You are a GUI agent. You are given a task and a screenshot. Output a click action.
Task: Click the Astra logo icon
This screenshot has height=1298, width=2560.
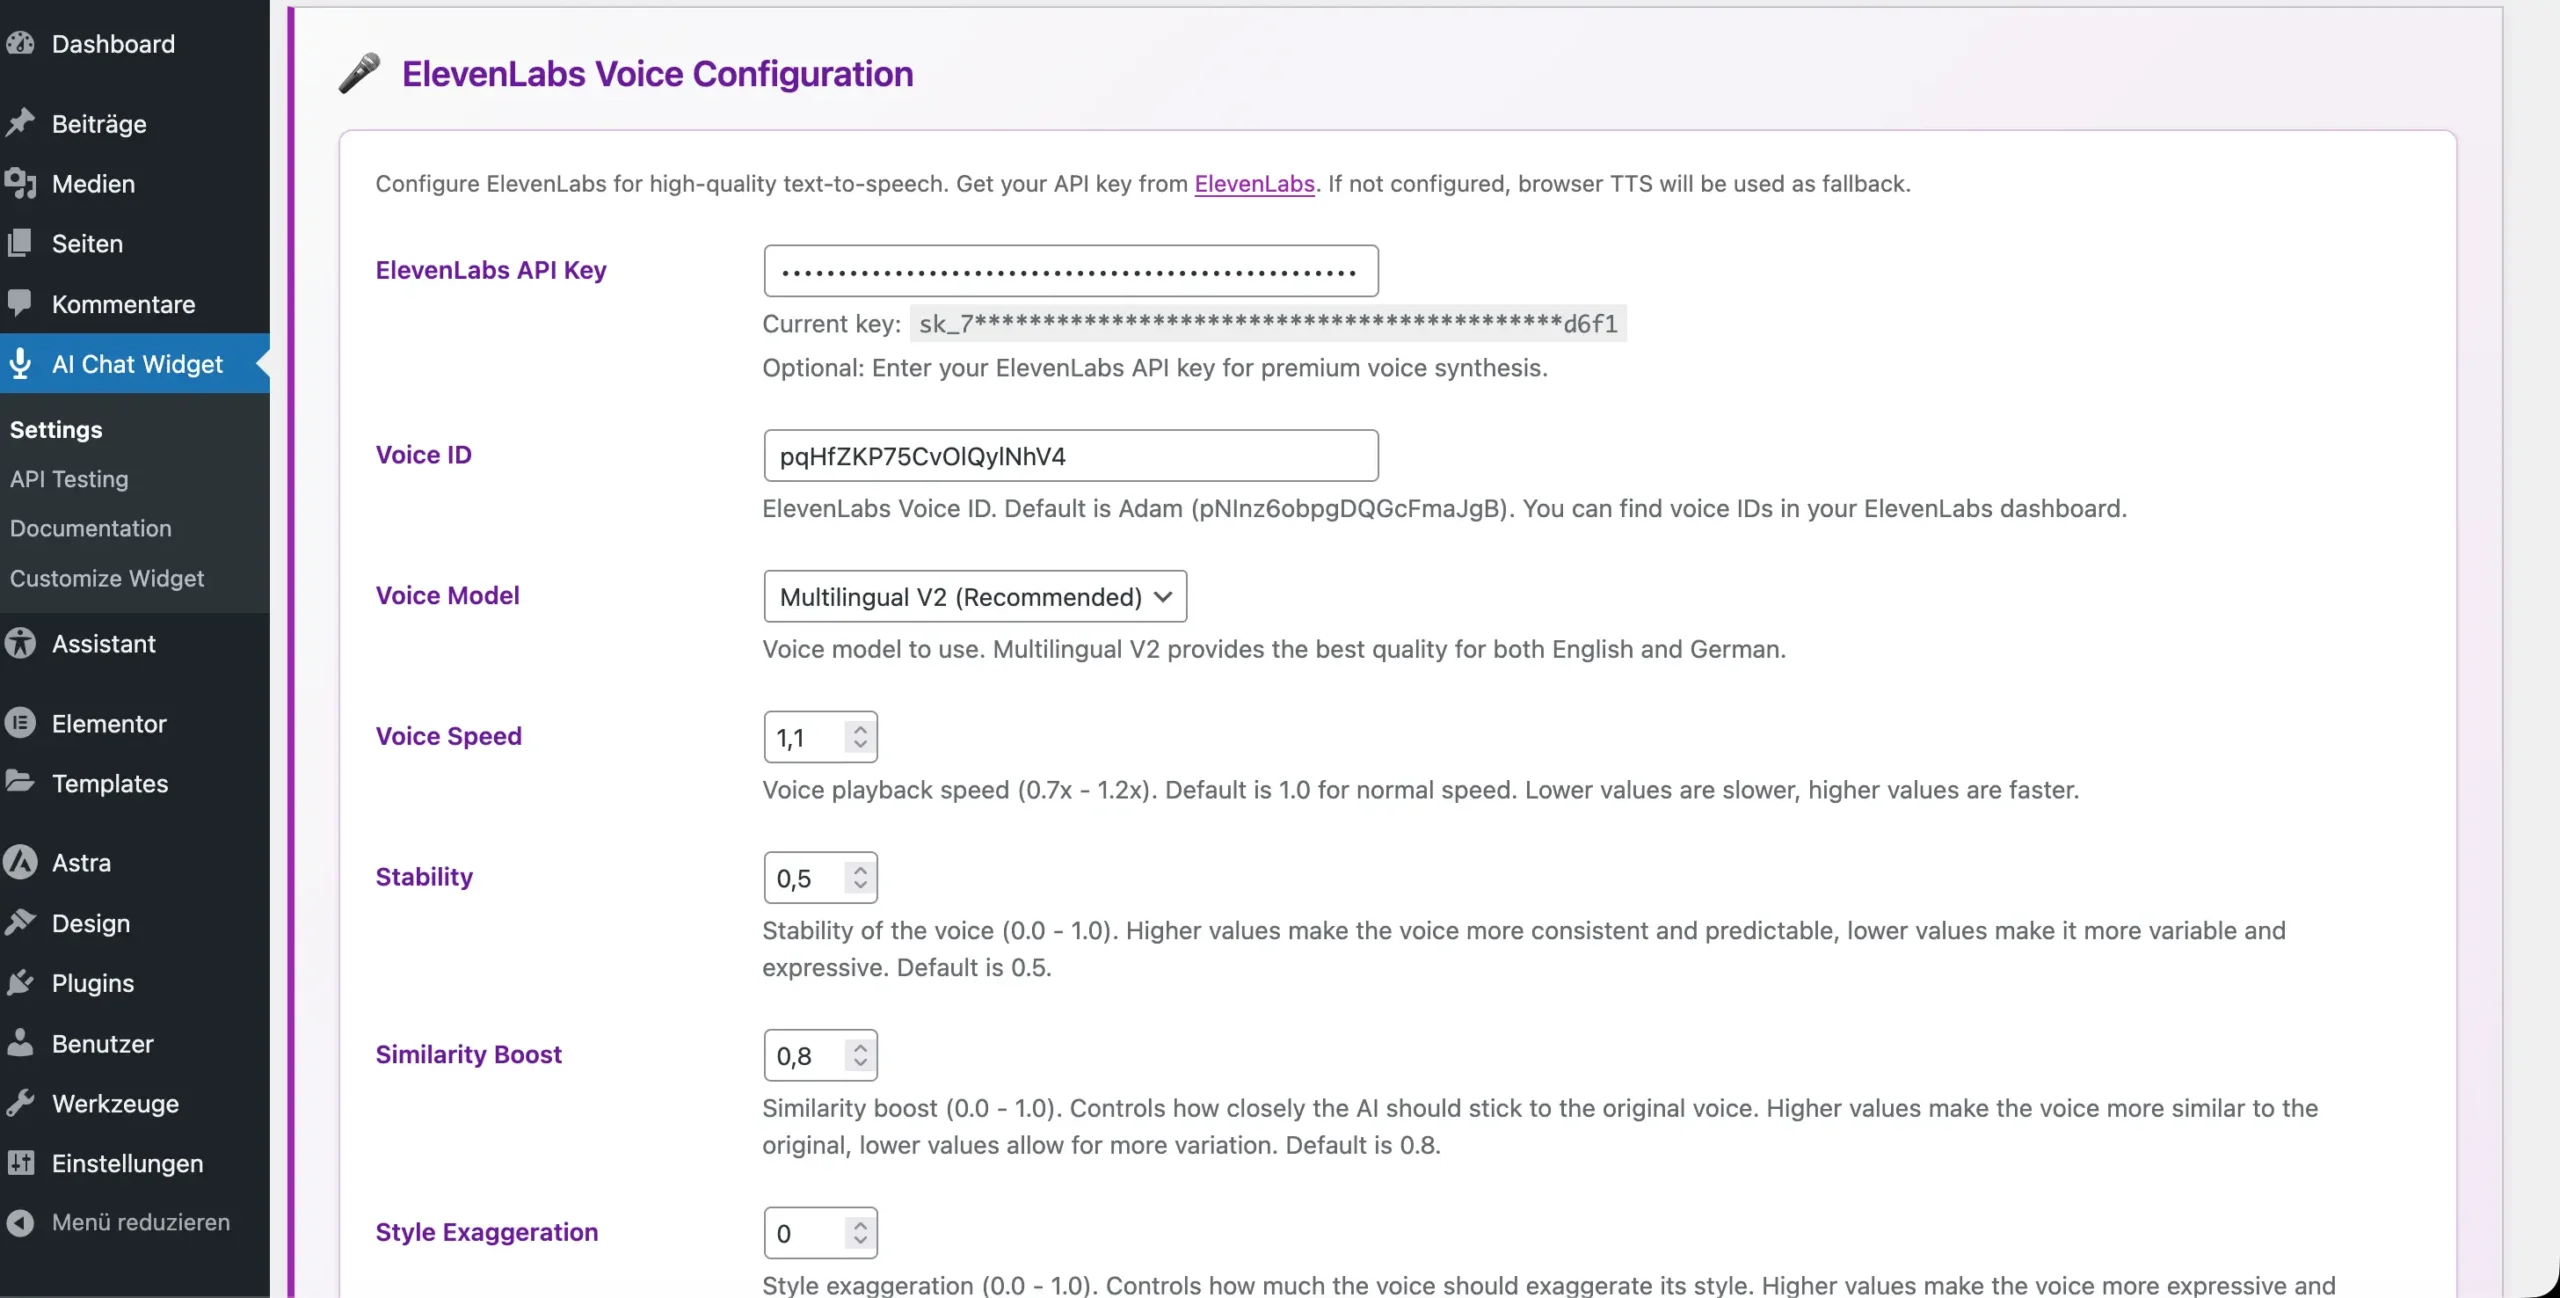point(20,862)
